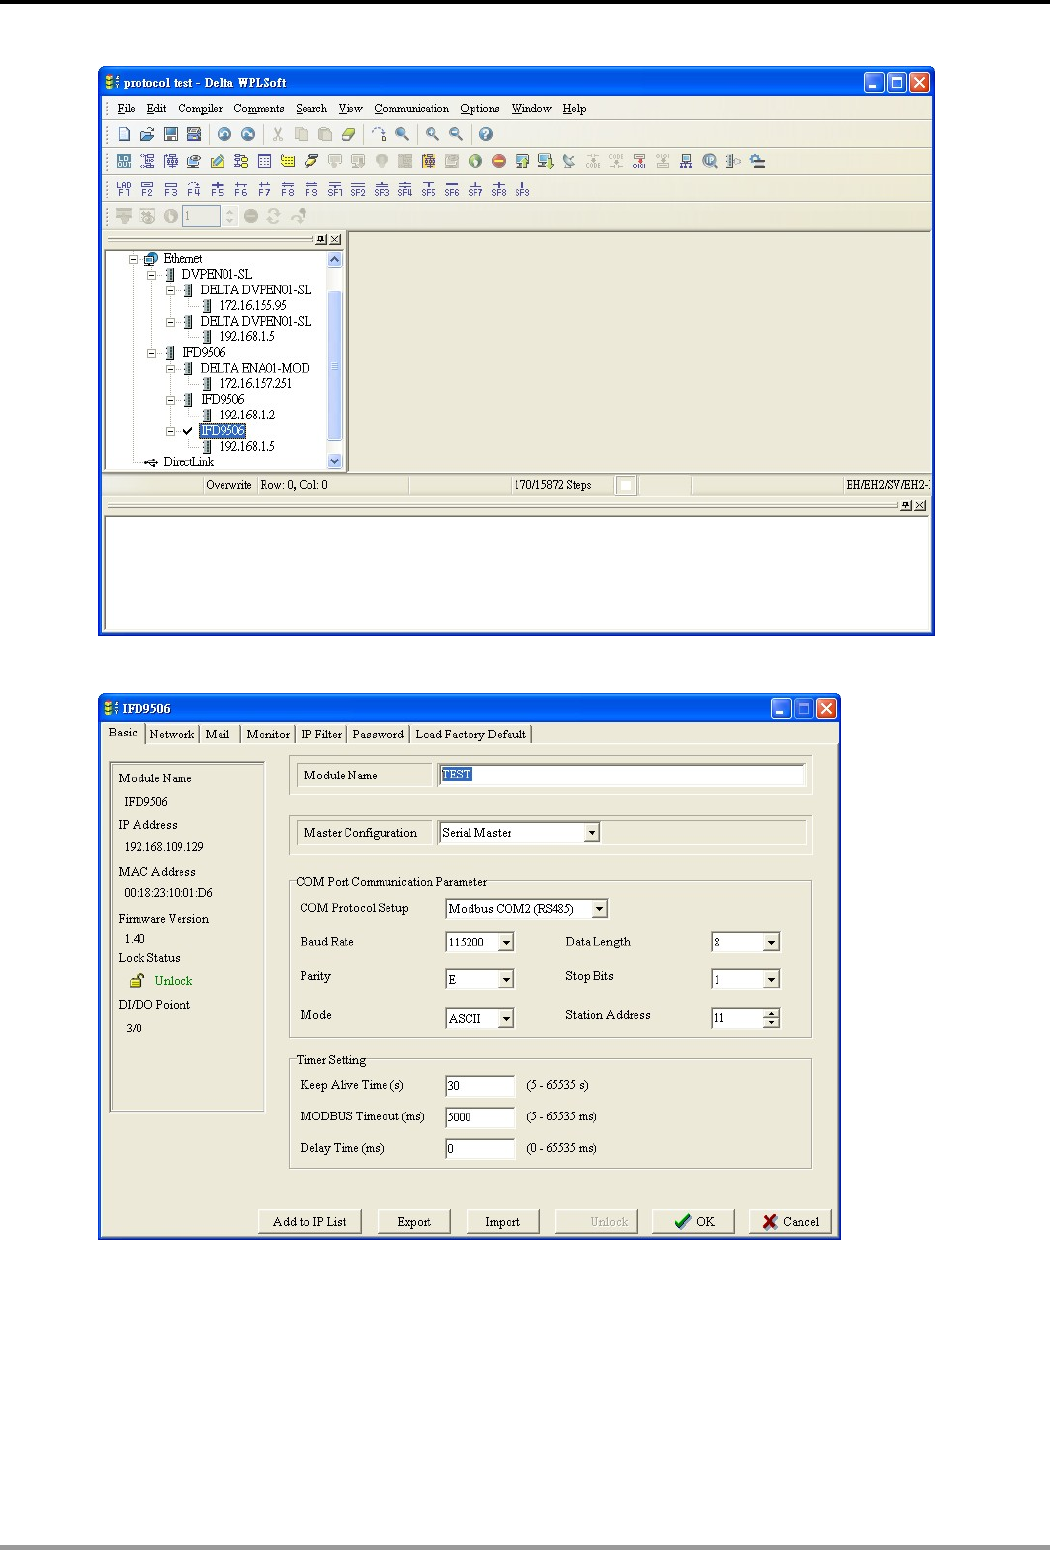Click the SF4 ladder symbol icon
Screen dimensions: 1050x1550
coord(405,188)
